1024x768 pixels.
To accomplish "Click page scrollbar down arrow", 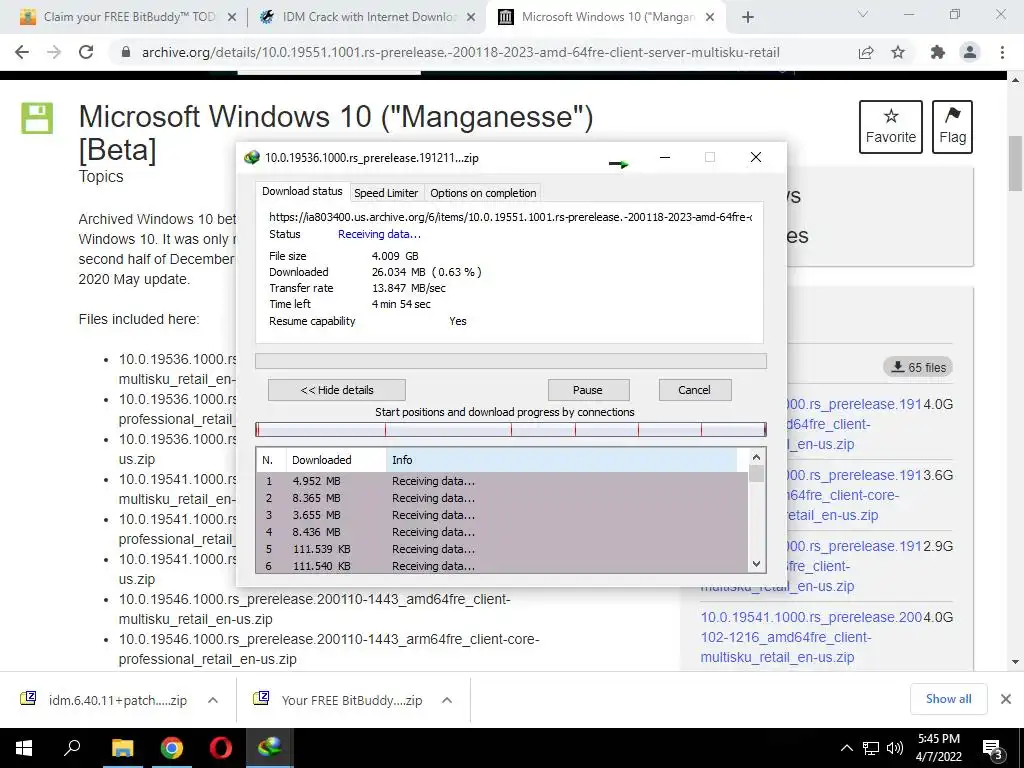I will point(1015,662).
